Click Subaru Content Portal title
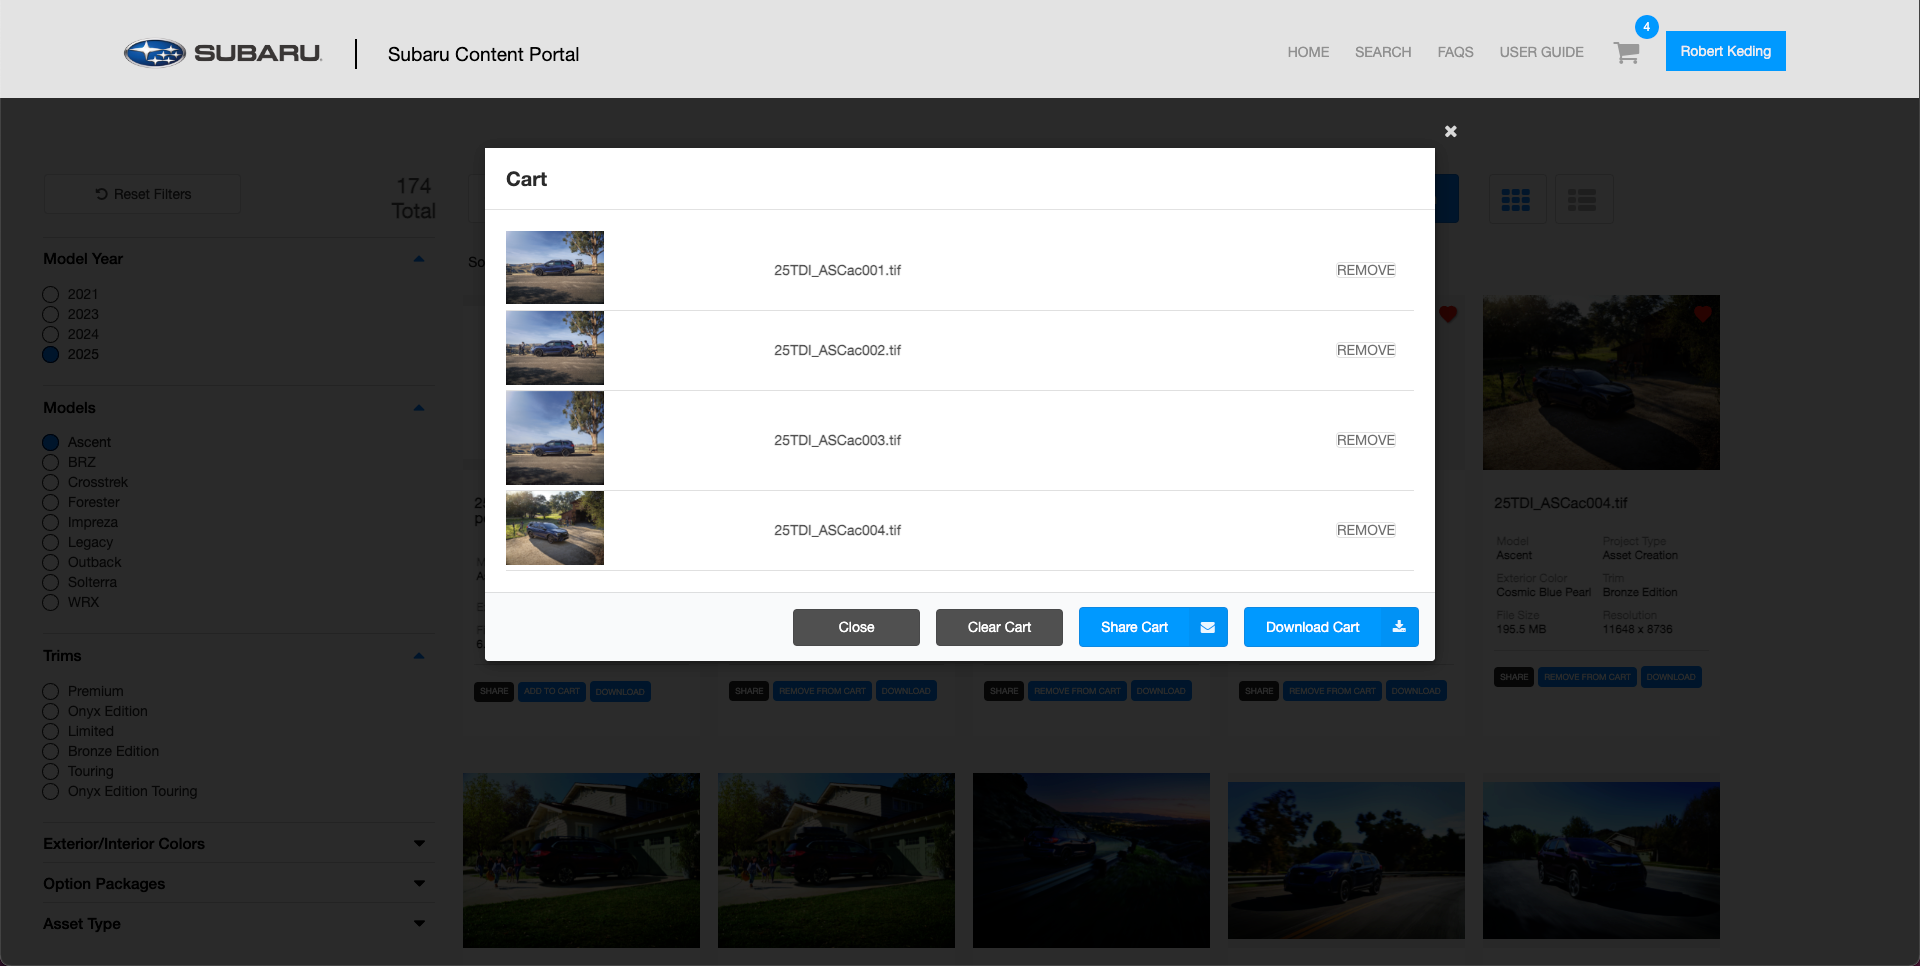The image size is (1920, 966). coord(483,54)
